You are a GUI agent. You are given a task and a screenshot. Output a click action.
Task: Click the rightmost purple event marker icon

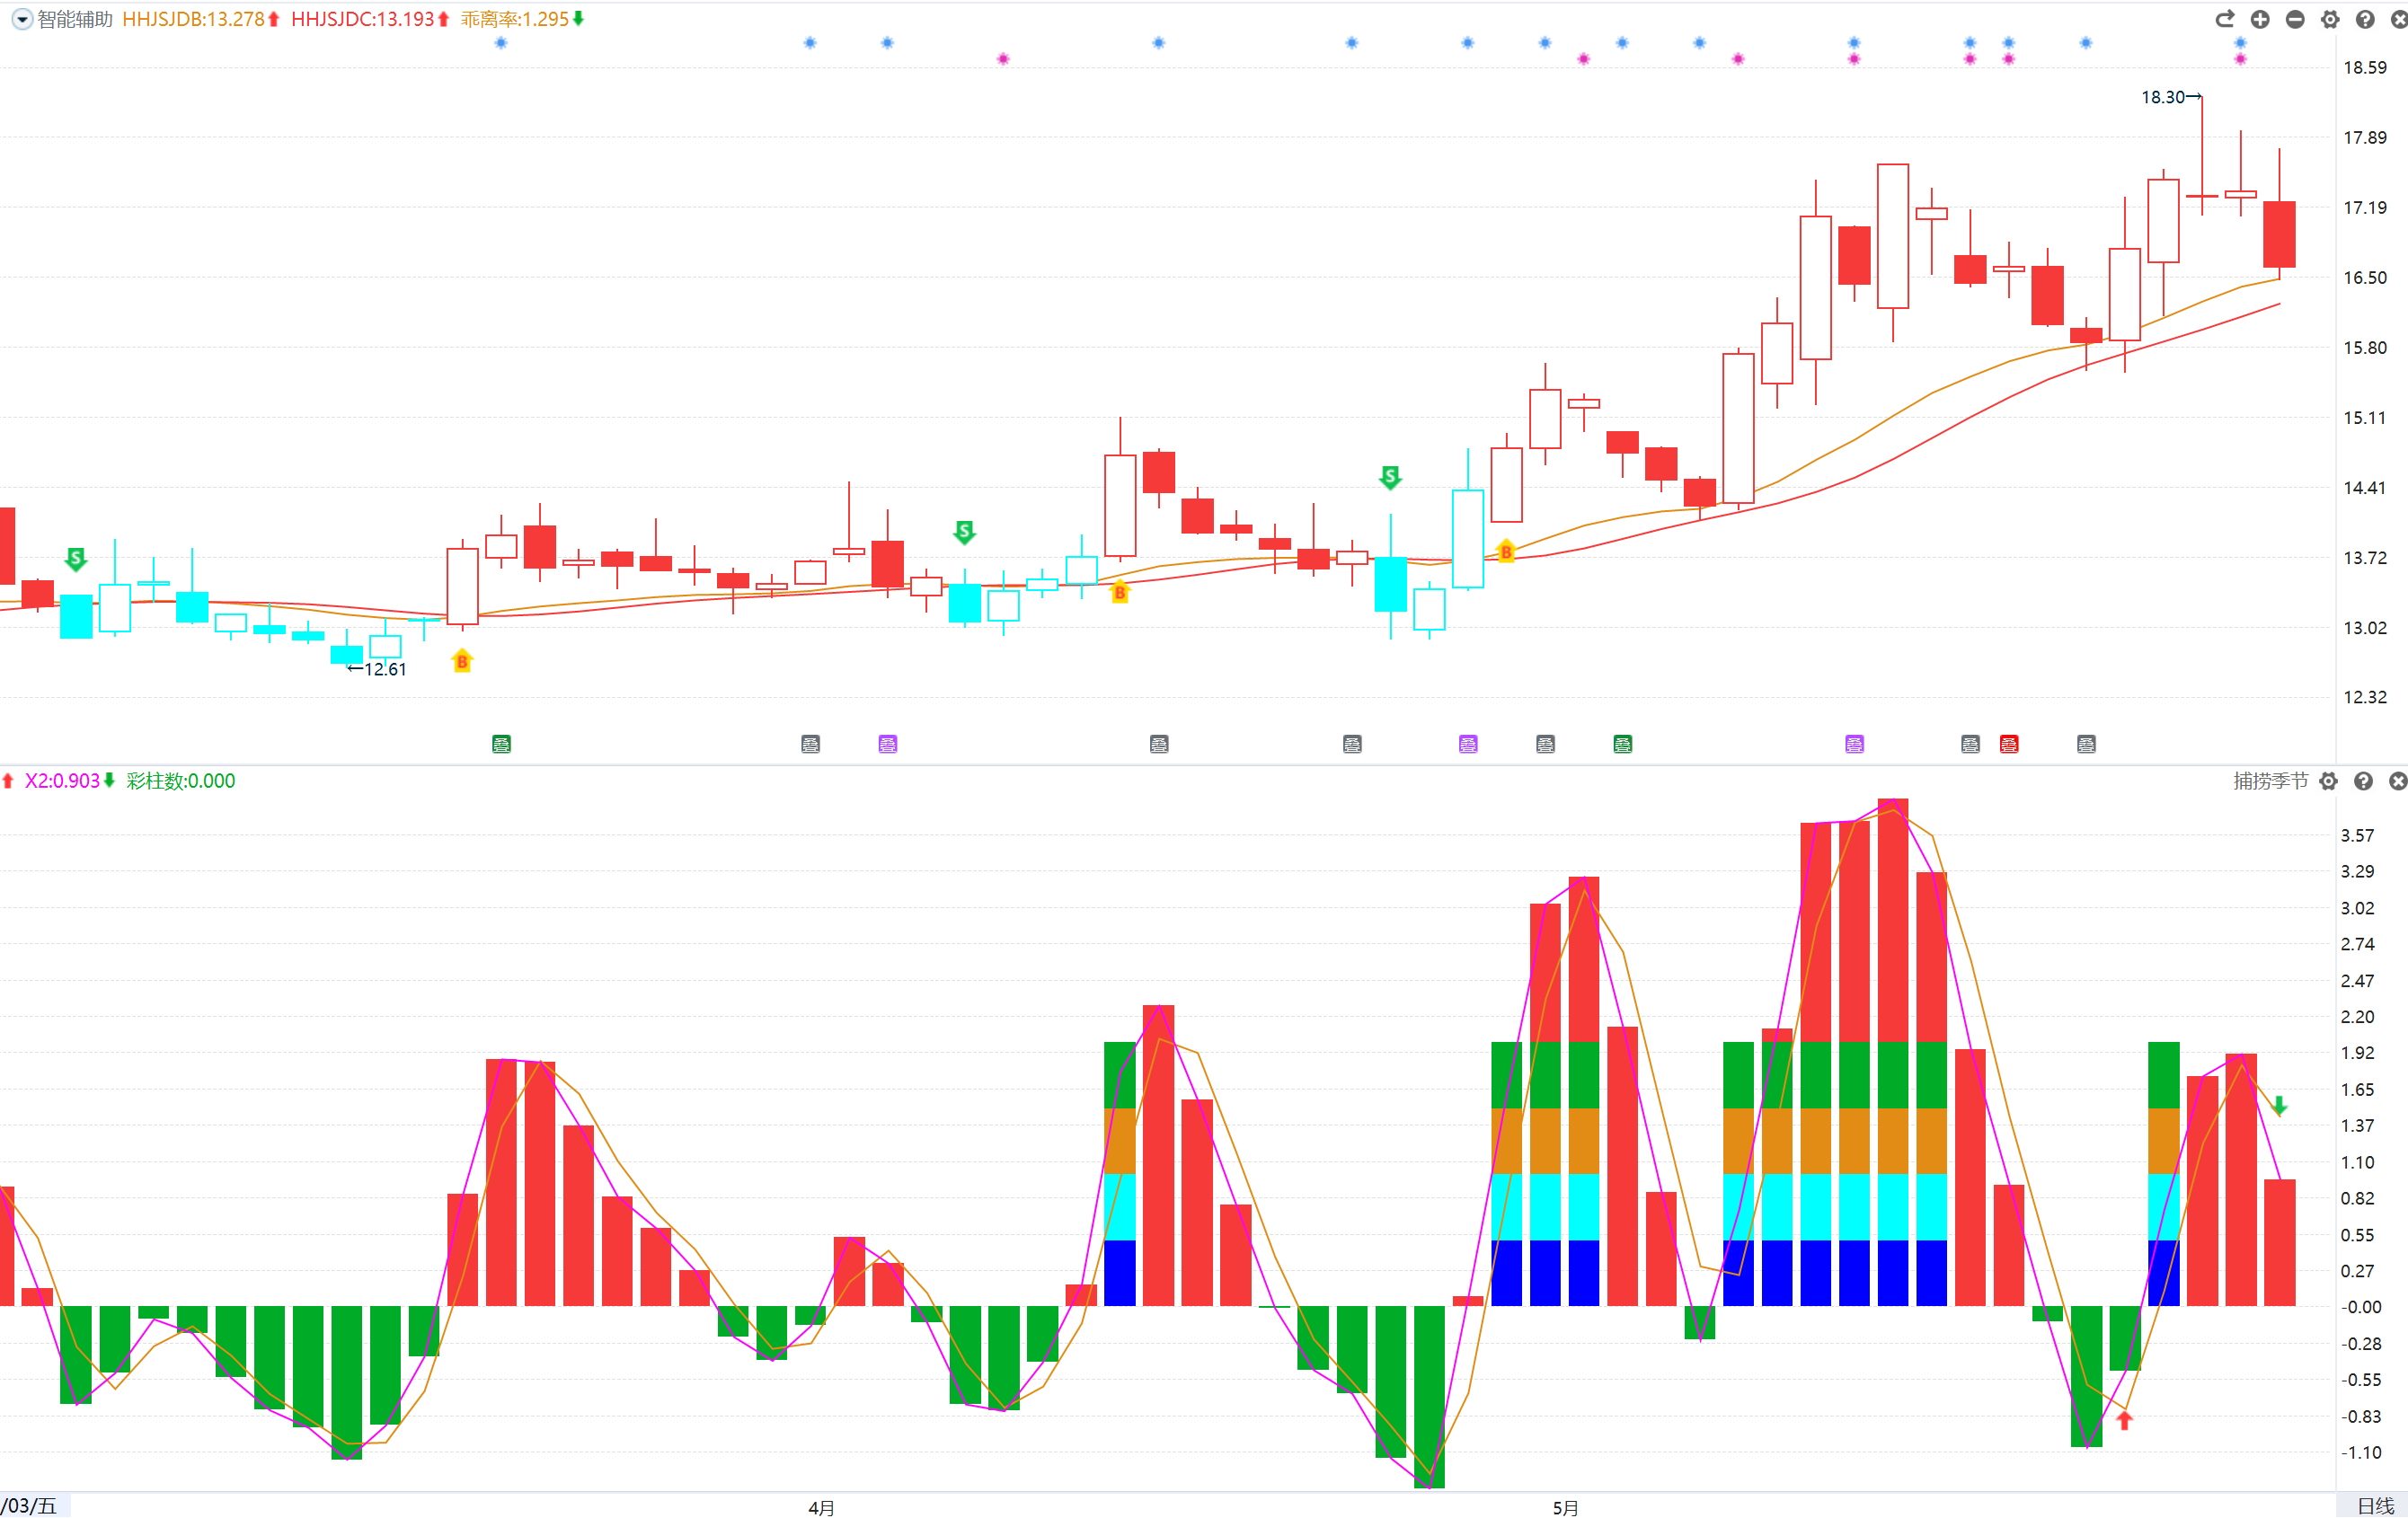(x=1855, y=744)
